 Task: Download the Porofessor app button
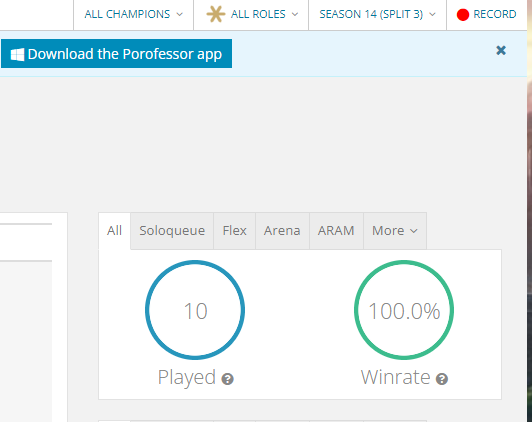click(116, 54)
